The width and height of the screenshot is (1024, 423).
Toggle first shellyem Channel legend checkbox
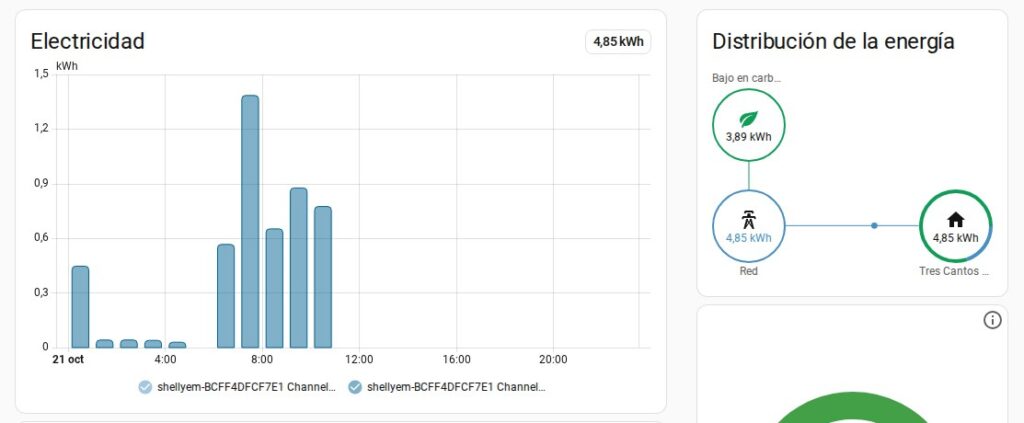point(145,387)
